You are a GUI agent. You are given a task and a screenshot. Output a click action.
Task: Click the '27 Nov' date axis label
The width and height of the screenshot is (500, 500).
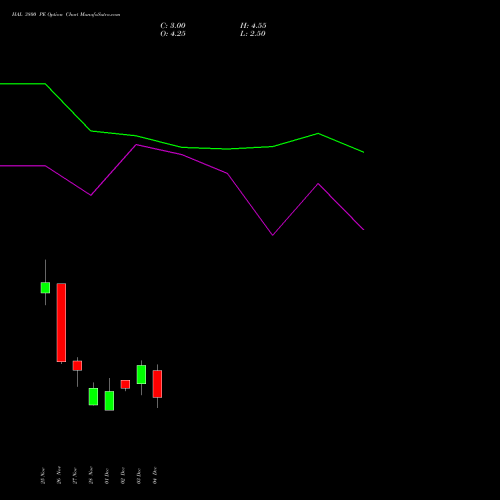click(x=75, y=476)
